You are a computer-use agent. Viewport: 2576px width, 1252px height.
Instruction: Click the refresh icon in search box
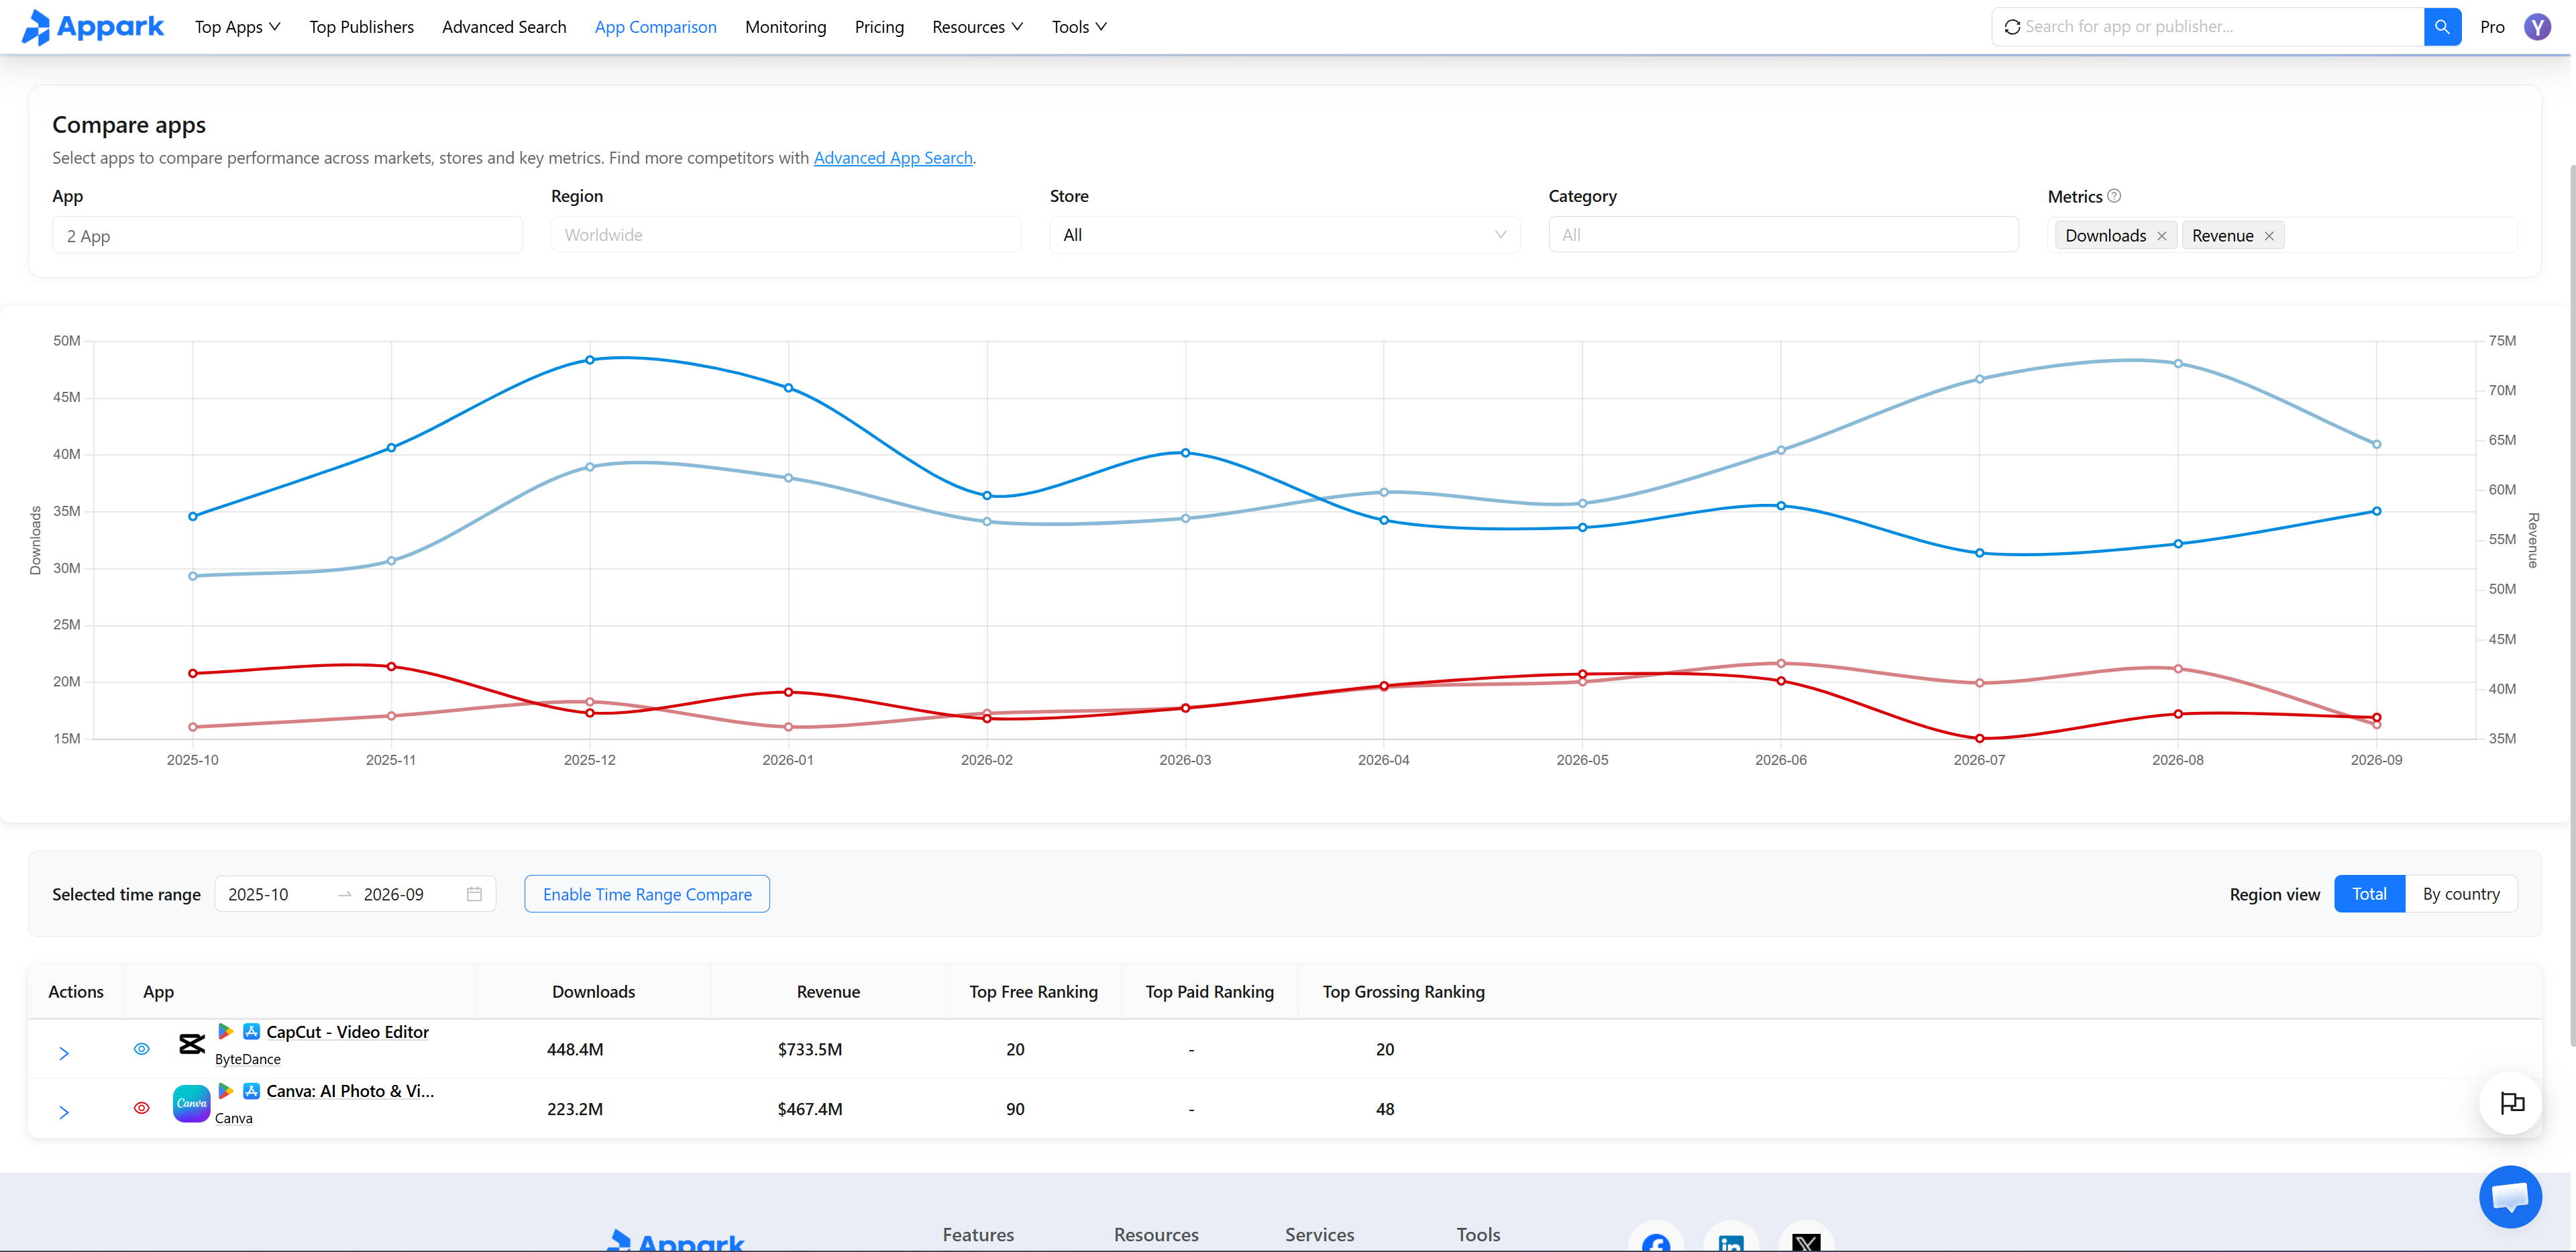(2012, 27)
